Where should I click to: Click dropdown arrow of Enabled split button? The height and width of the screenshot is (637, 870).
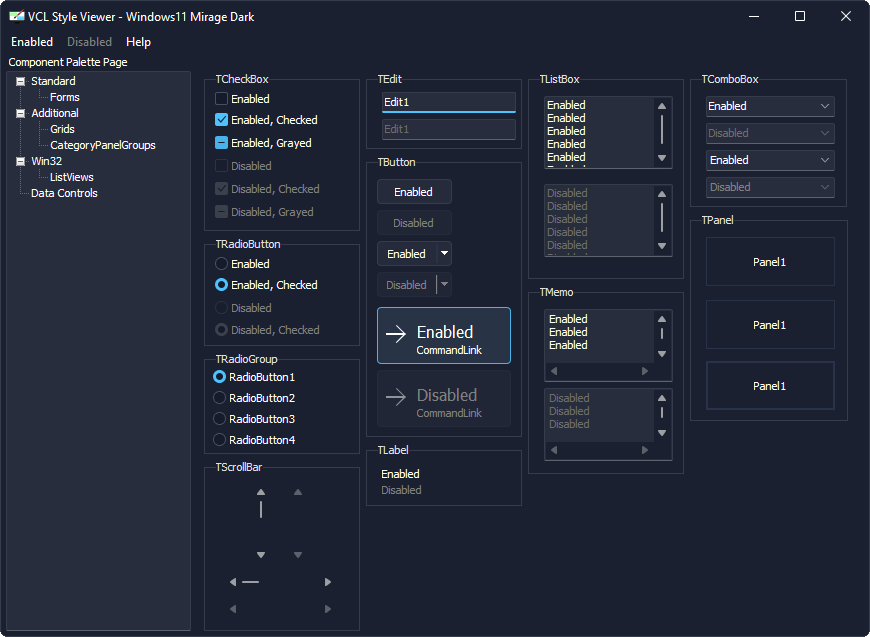444,254
